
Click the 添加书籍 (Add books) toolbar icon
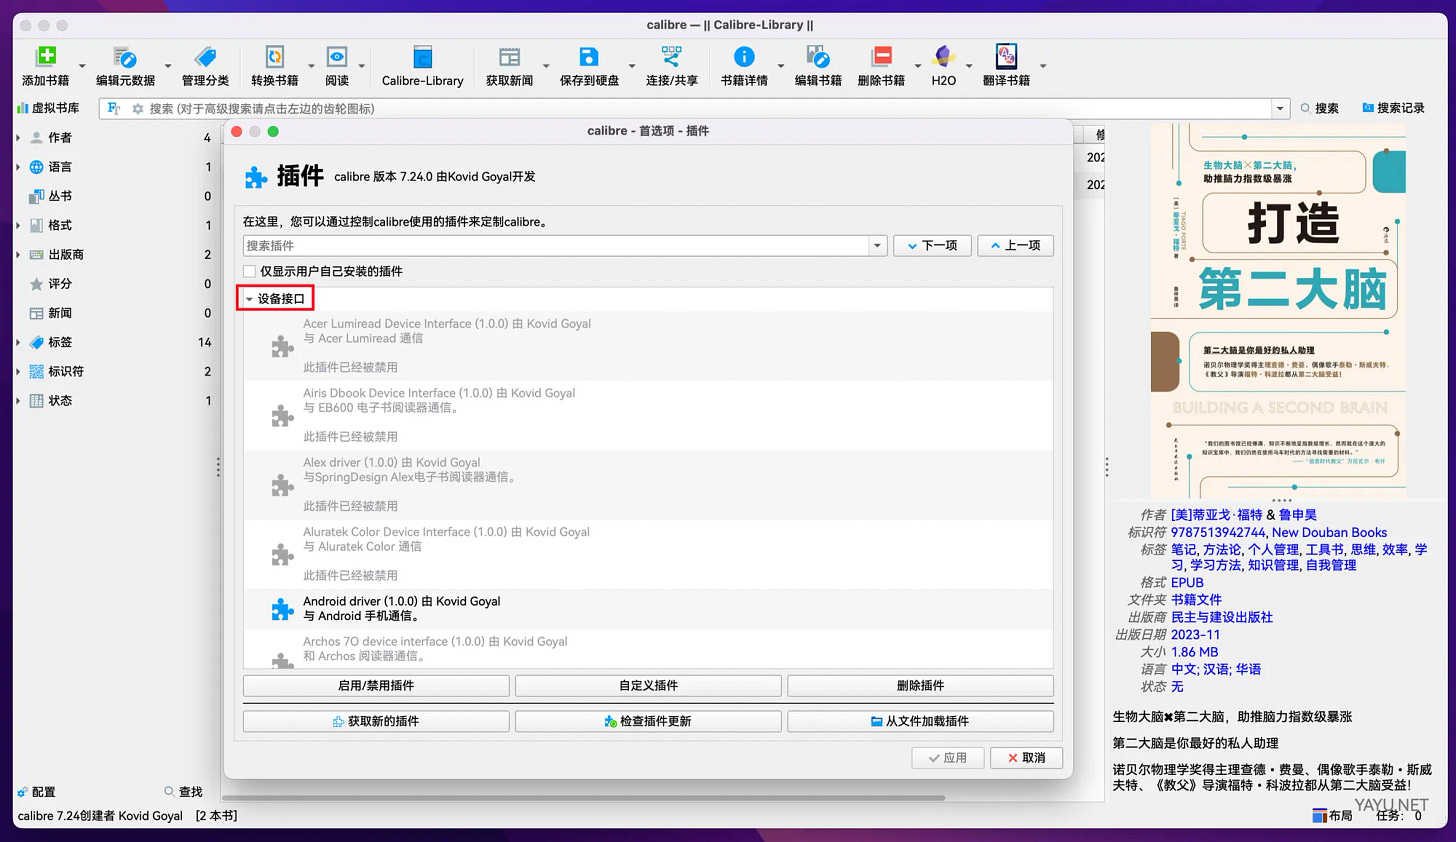46,57
